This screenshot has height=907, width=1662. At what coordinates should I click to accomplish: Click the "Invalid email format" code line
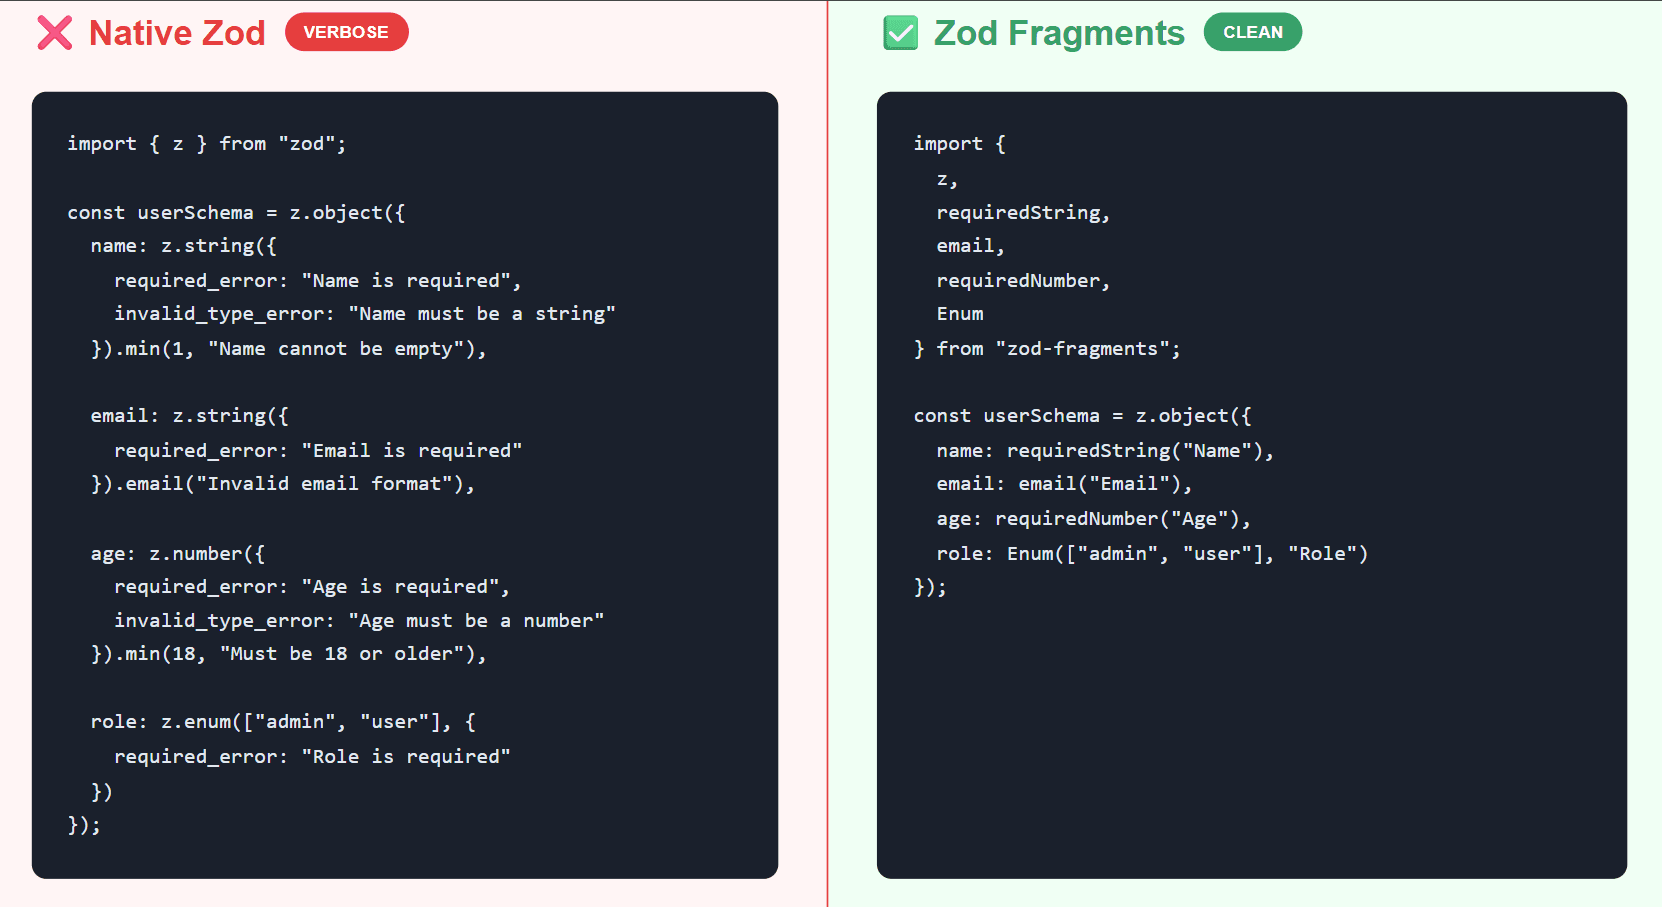pyautogui.click(x=282, y=484)
